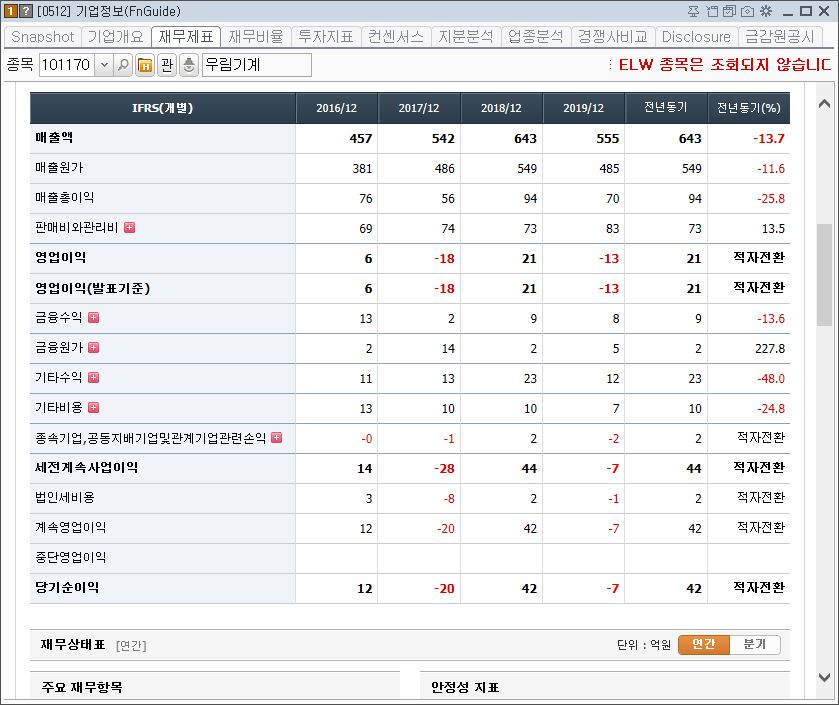Toggle the pin icon in the title bar
Image resolution: width=839 pixels, height=705 pixels.
693,10
